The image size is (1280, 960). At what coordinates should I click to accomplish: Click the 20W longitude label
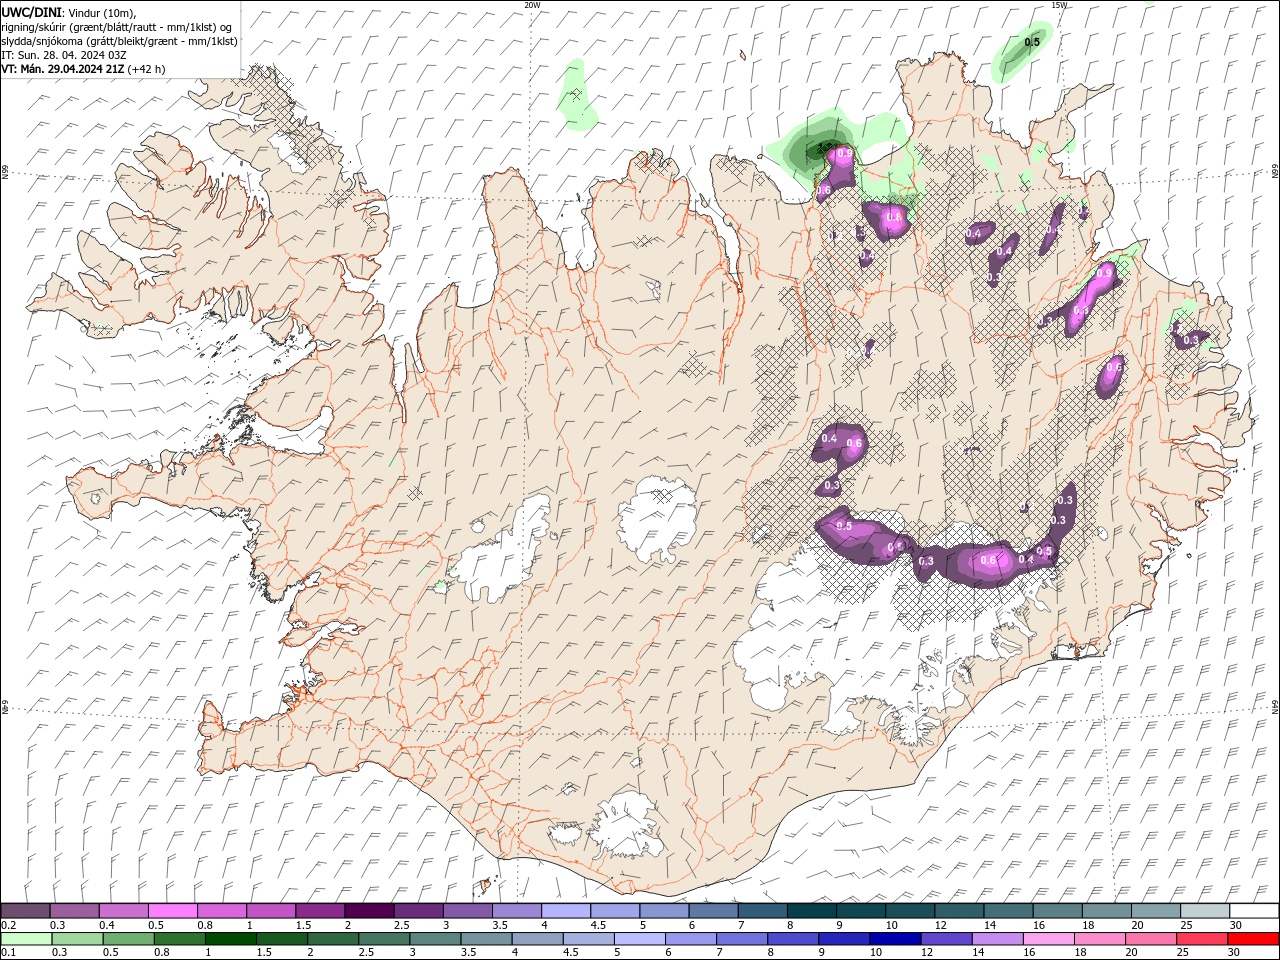[x=532, y=4]
